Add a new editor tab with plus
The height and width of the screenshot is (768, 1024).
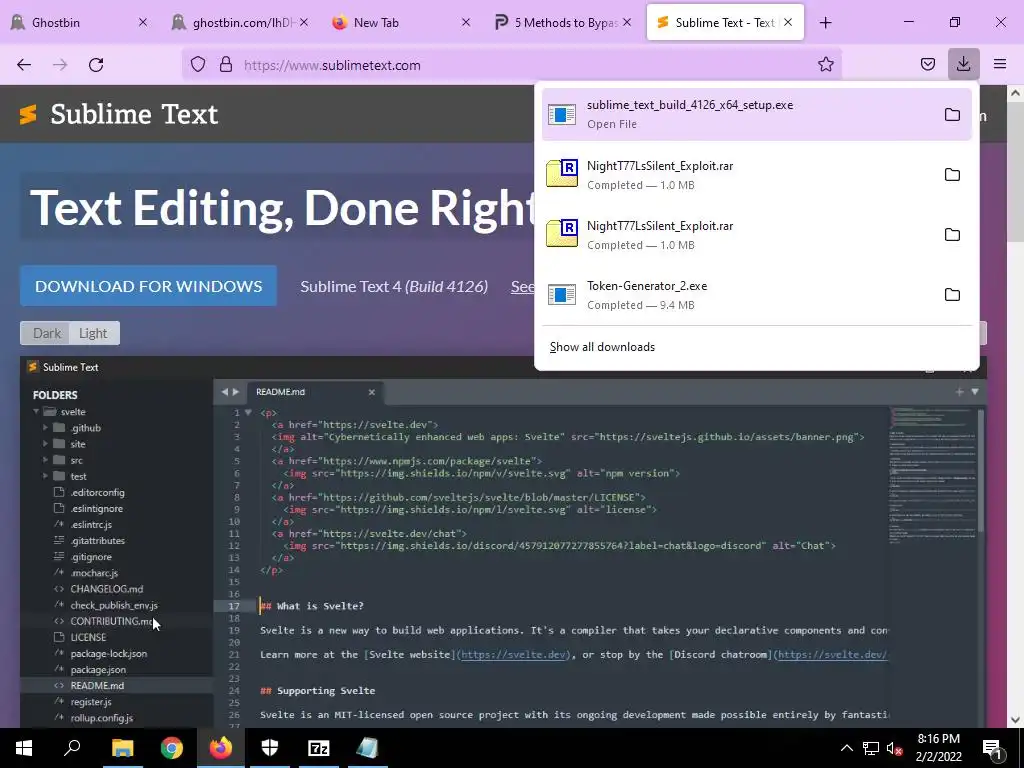click(x=959, y=392)
